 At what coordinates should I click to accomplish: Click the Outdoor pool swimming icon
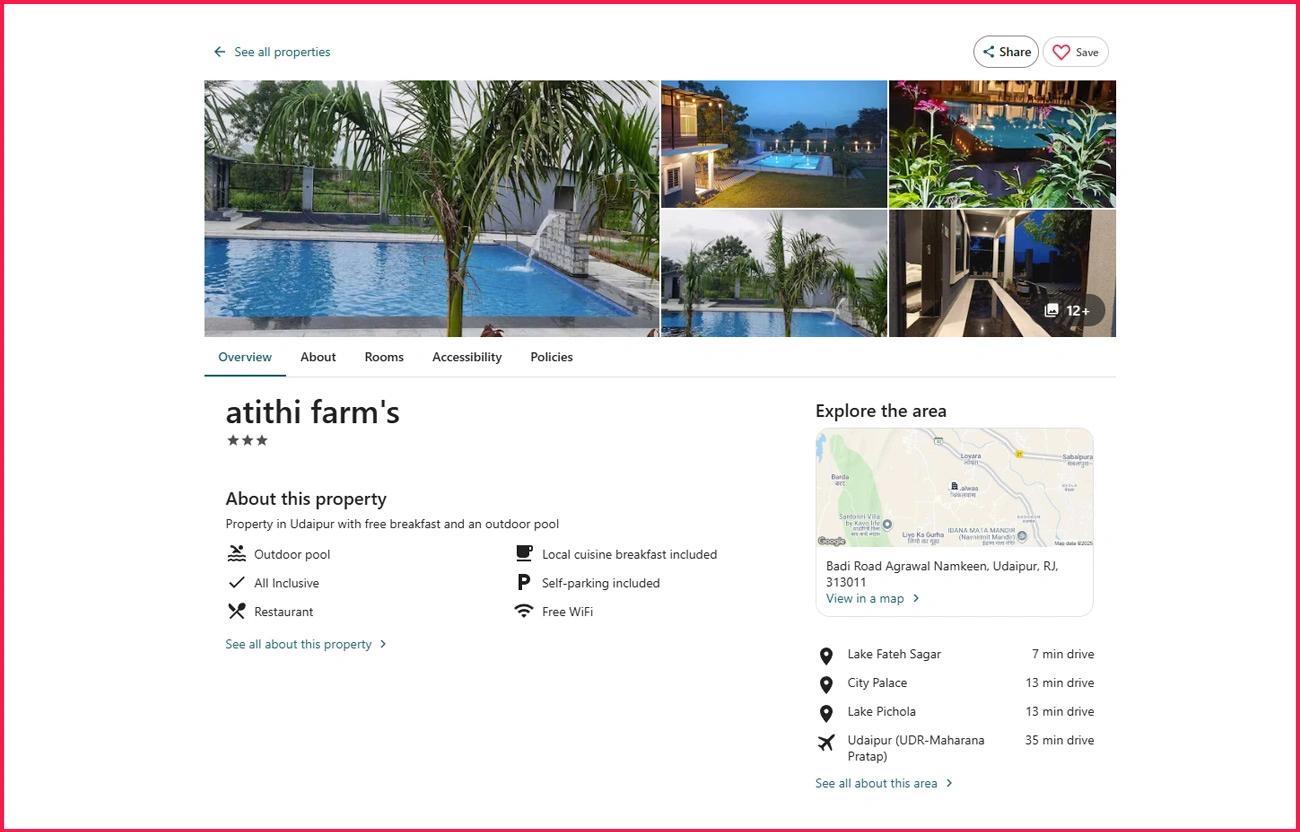coord(236,554)
